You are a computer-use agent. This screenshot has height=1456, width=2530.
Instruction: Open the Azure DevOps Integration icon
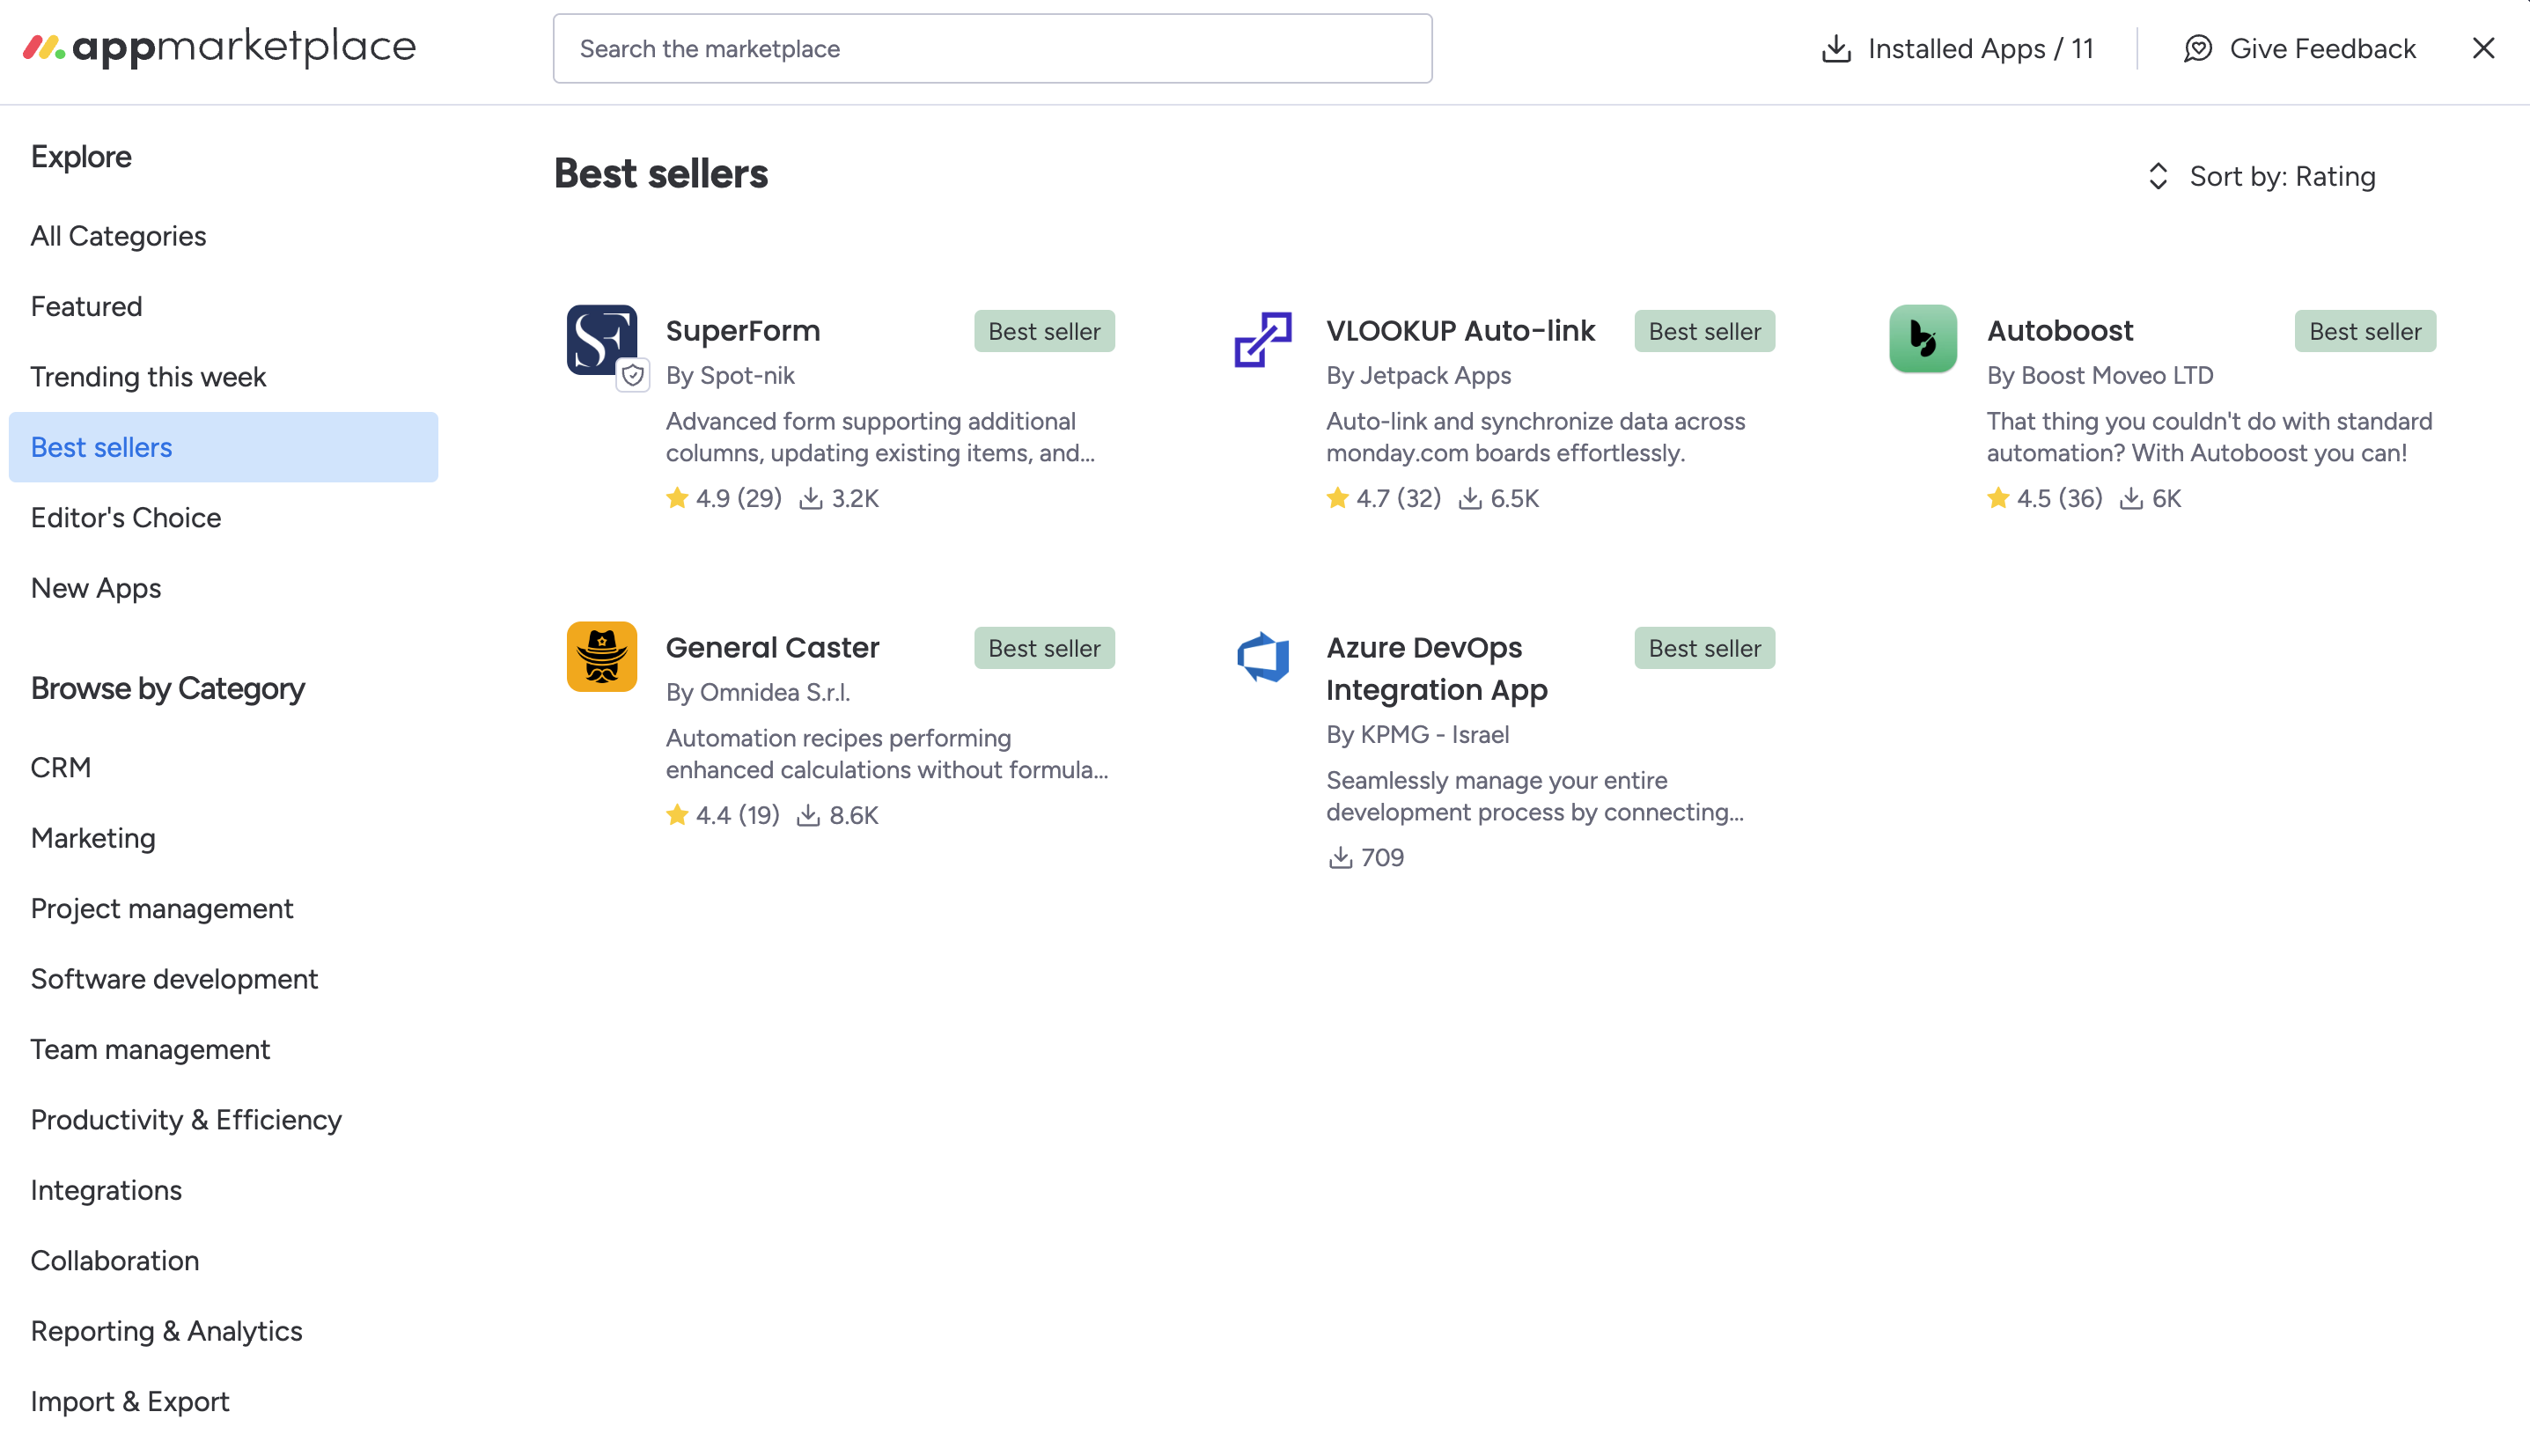[1262, 657]
